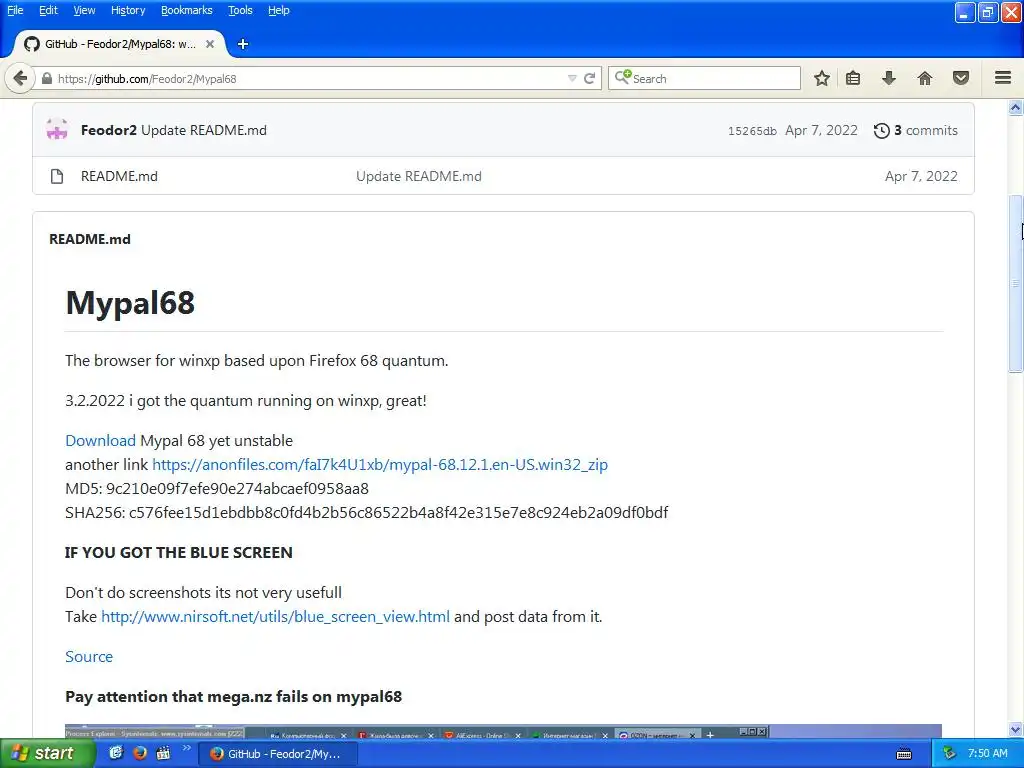Open the README.md file link
Viewport: 1024px width, 768px height.
119,176
